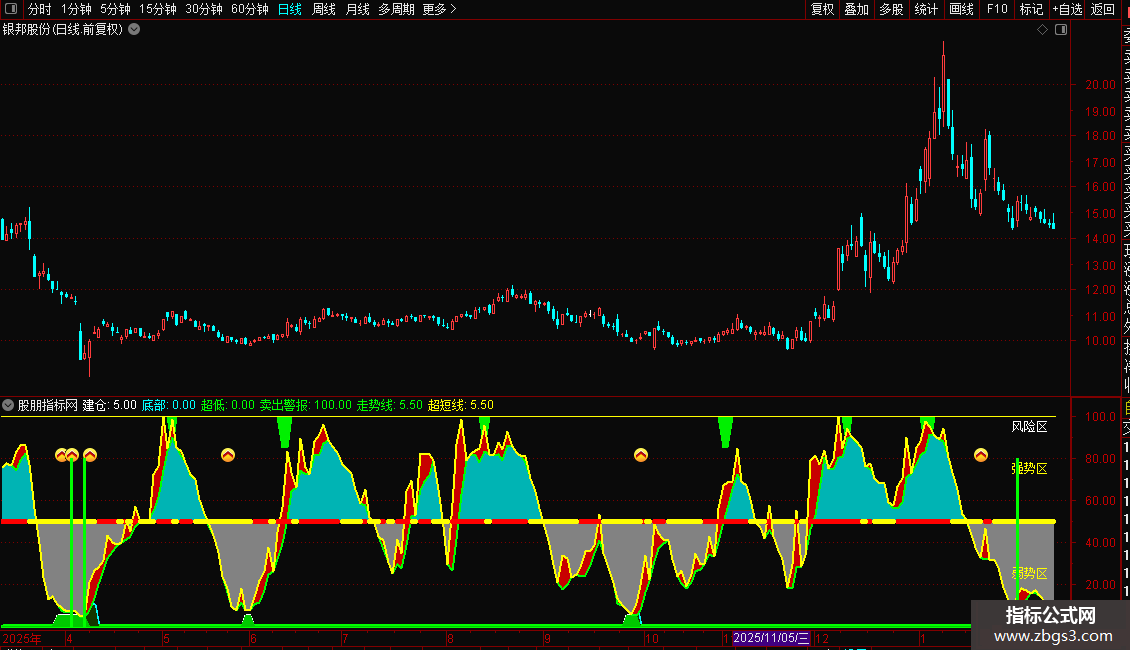Click the 返回 back button
This screenshot has height=650, width=1130.
1103,9
